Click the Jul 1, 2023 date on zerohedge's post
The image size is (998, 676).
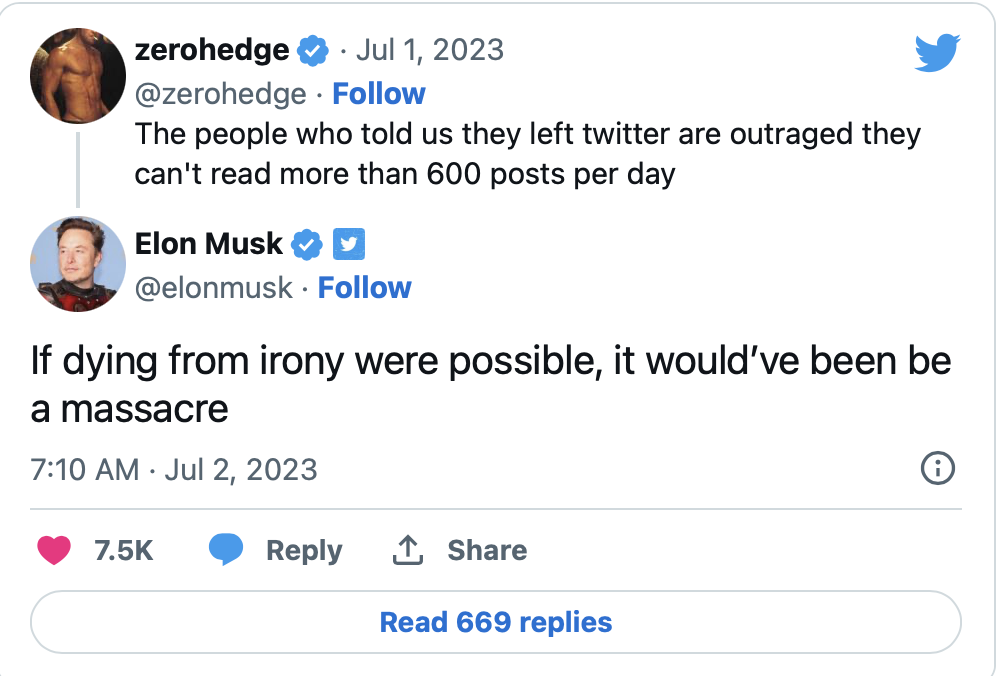432,50
